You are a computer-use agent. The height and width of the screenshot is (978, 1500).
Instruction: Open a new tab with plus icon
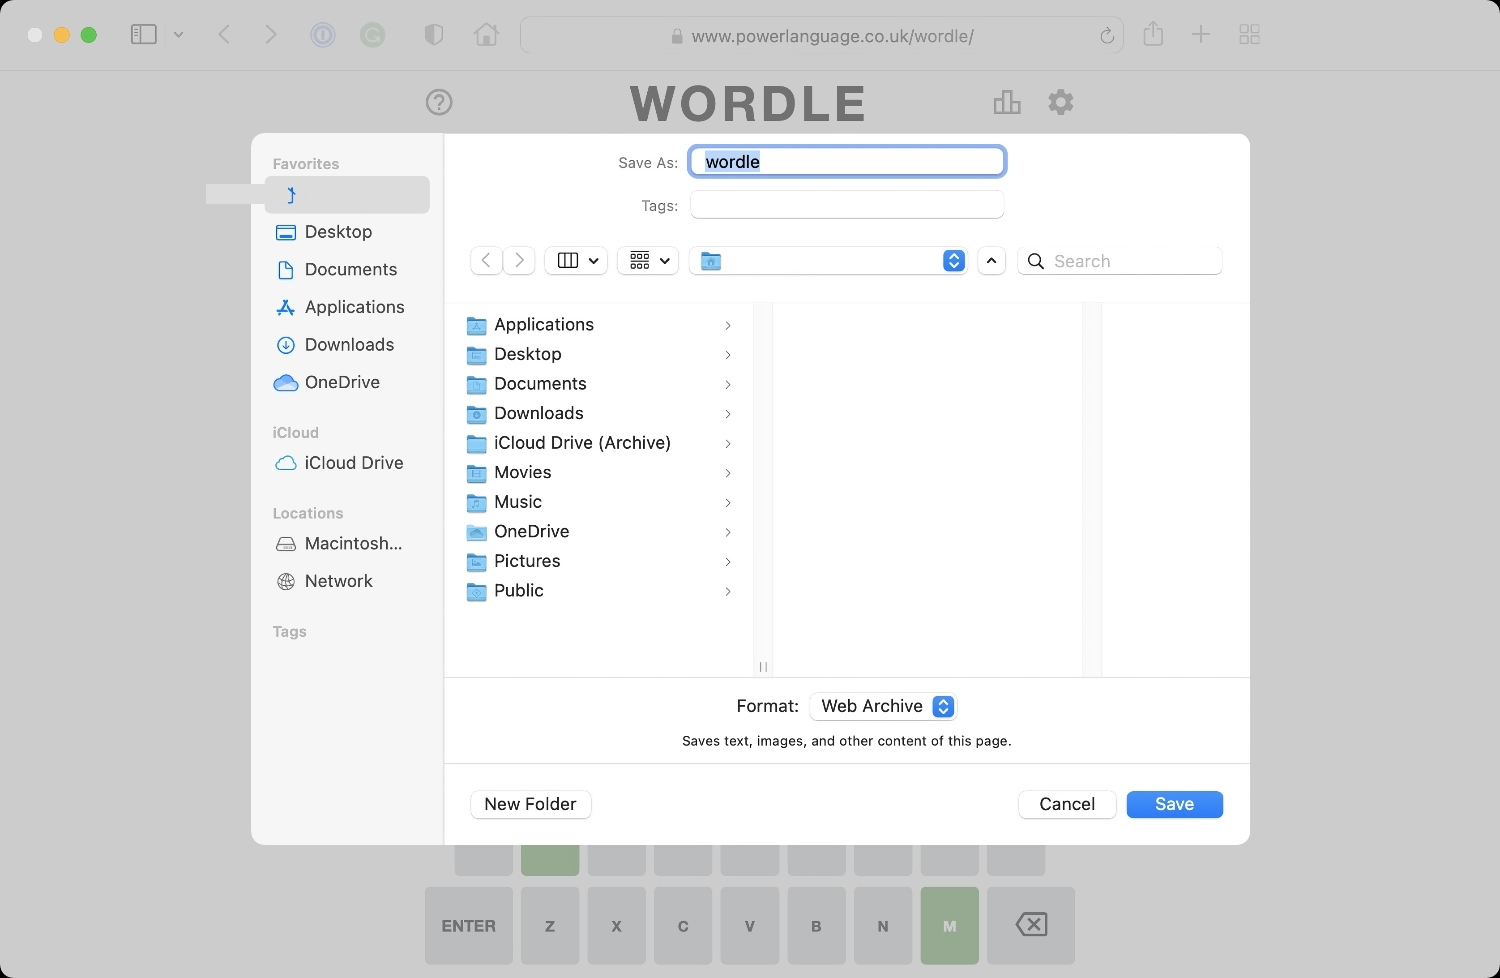click(1201, 35)
